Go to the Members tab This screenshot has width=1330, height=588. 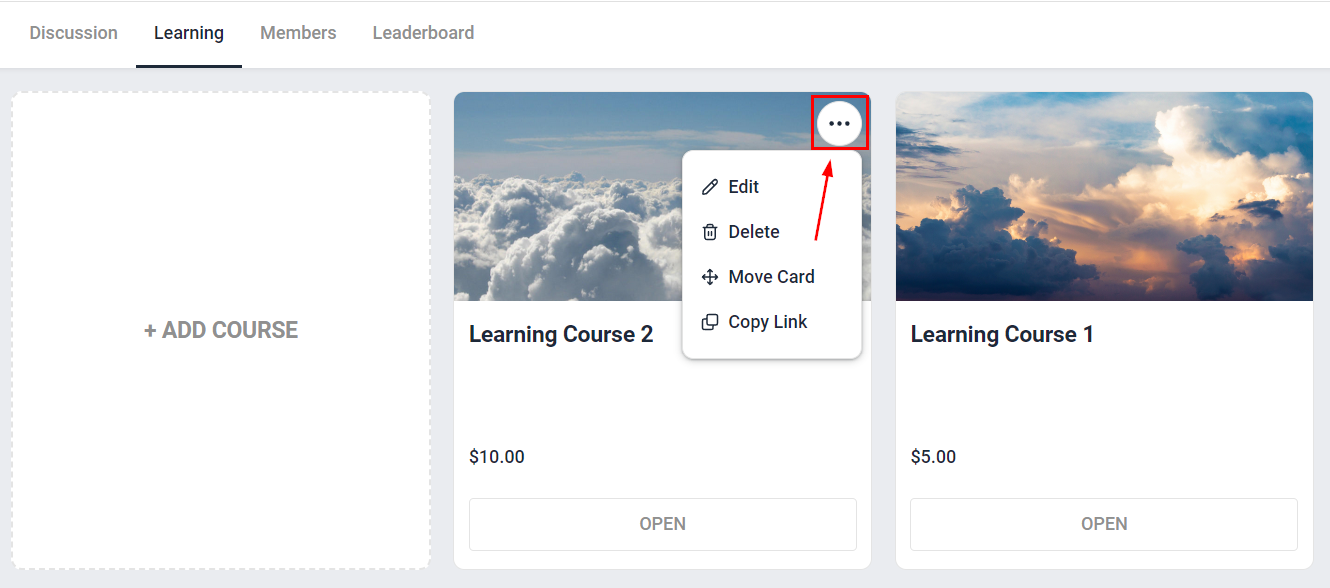click(x=298, y=33)
